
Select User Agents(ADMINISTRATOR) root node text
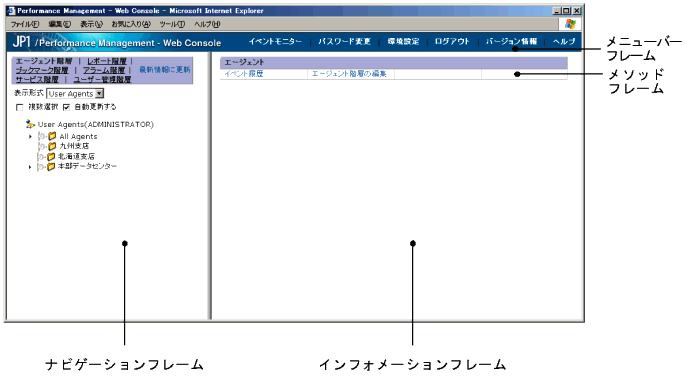pyautogui.click(x=96, y=125)
